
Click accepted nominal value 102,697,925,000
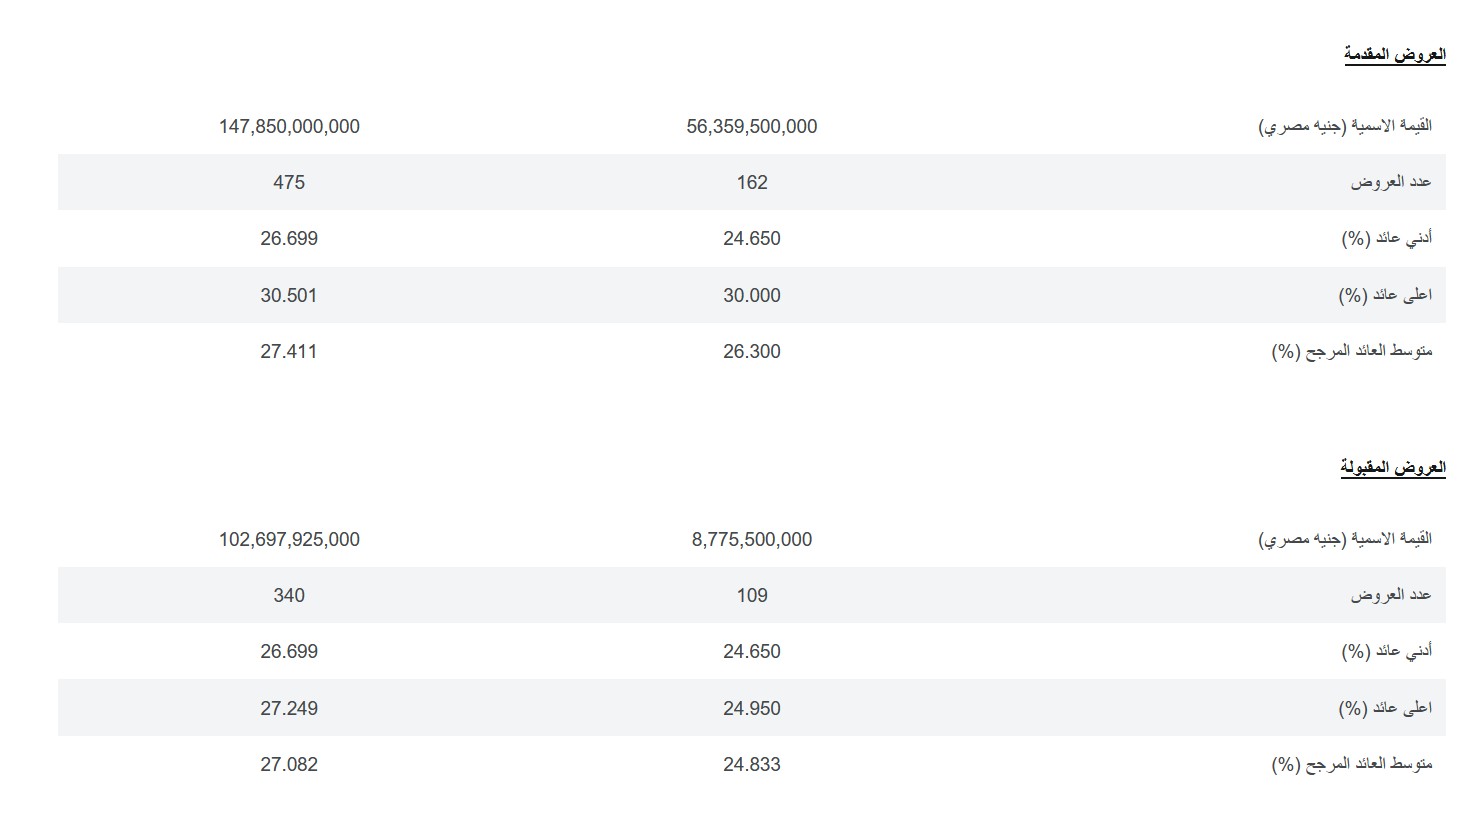click(x=289, y=539)
